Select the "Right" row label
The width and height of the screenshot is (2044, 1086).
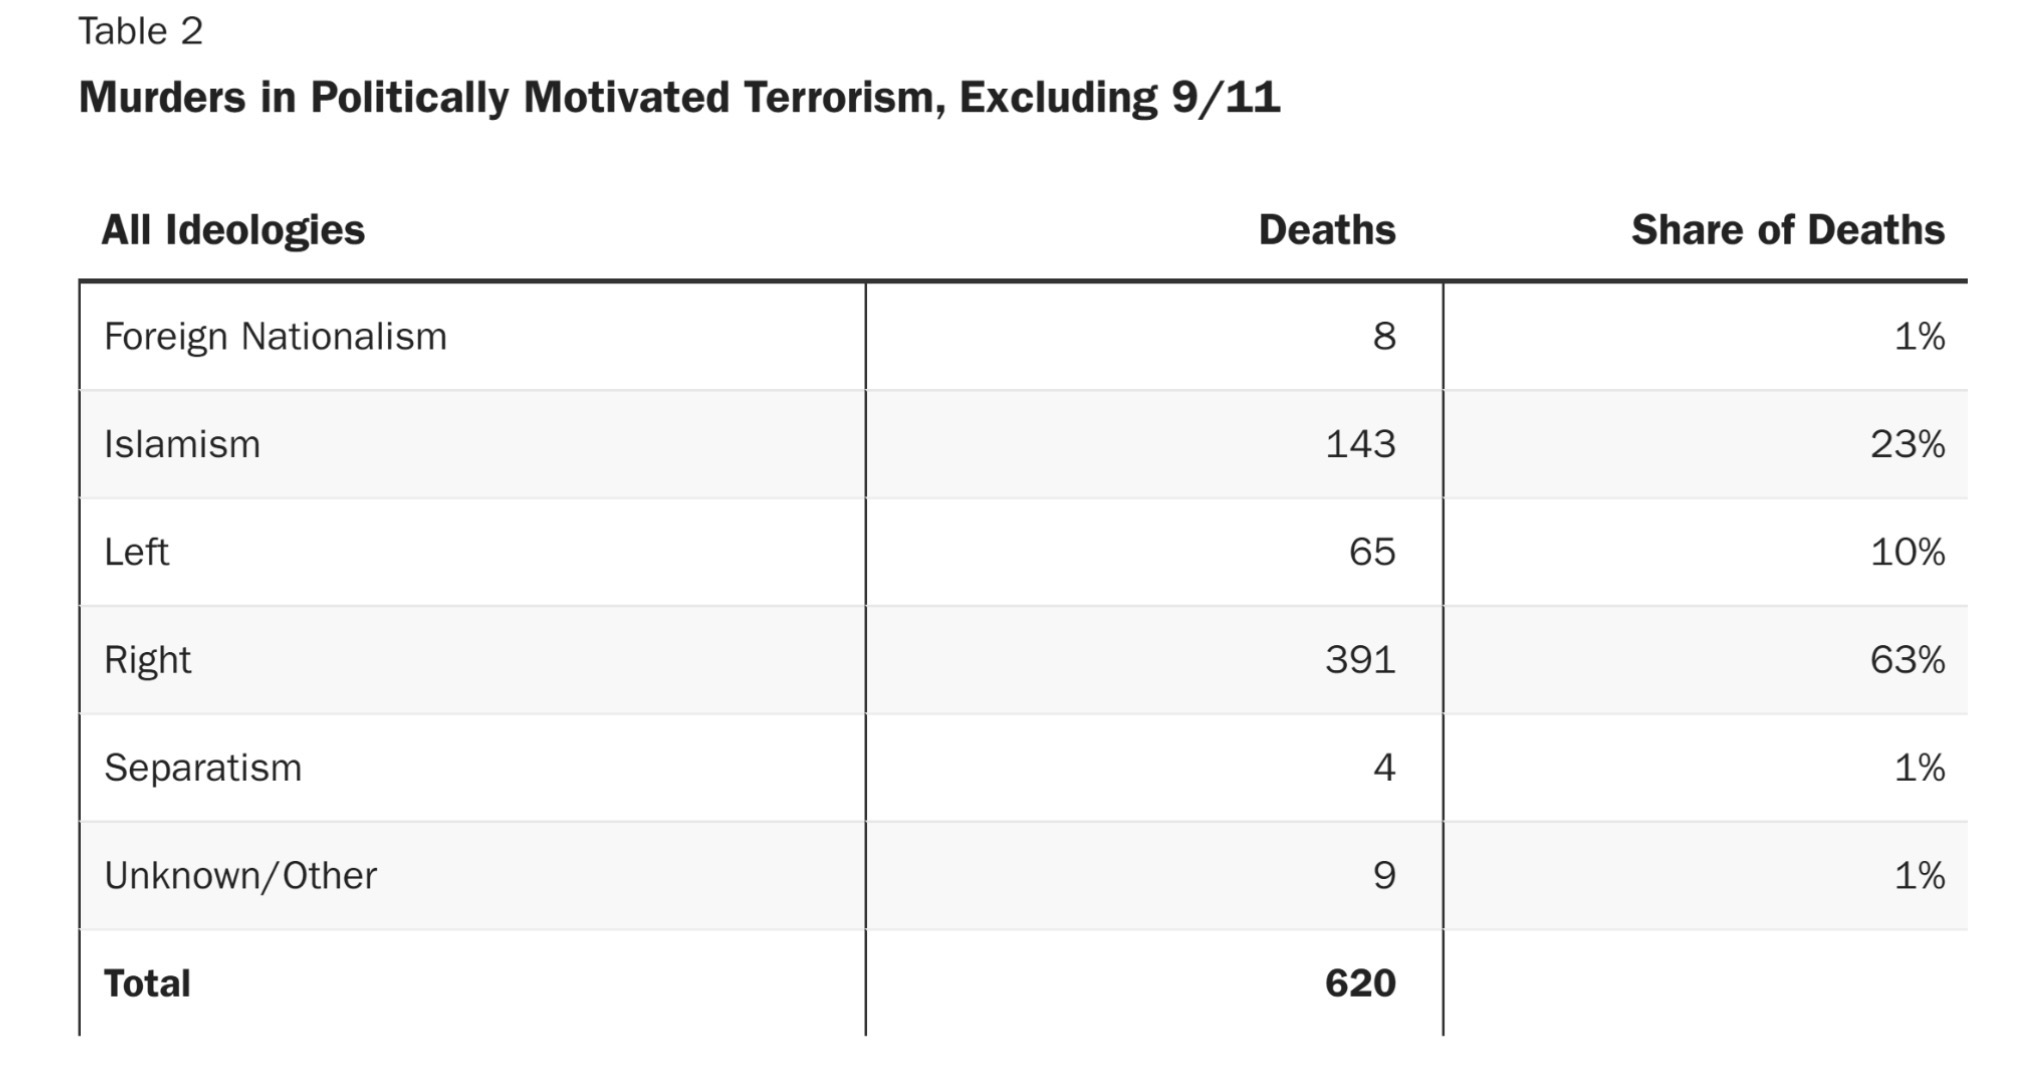pyautogui.click(x=147, y=660)
